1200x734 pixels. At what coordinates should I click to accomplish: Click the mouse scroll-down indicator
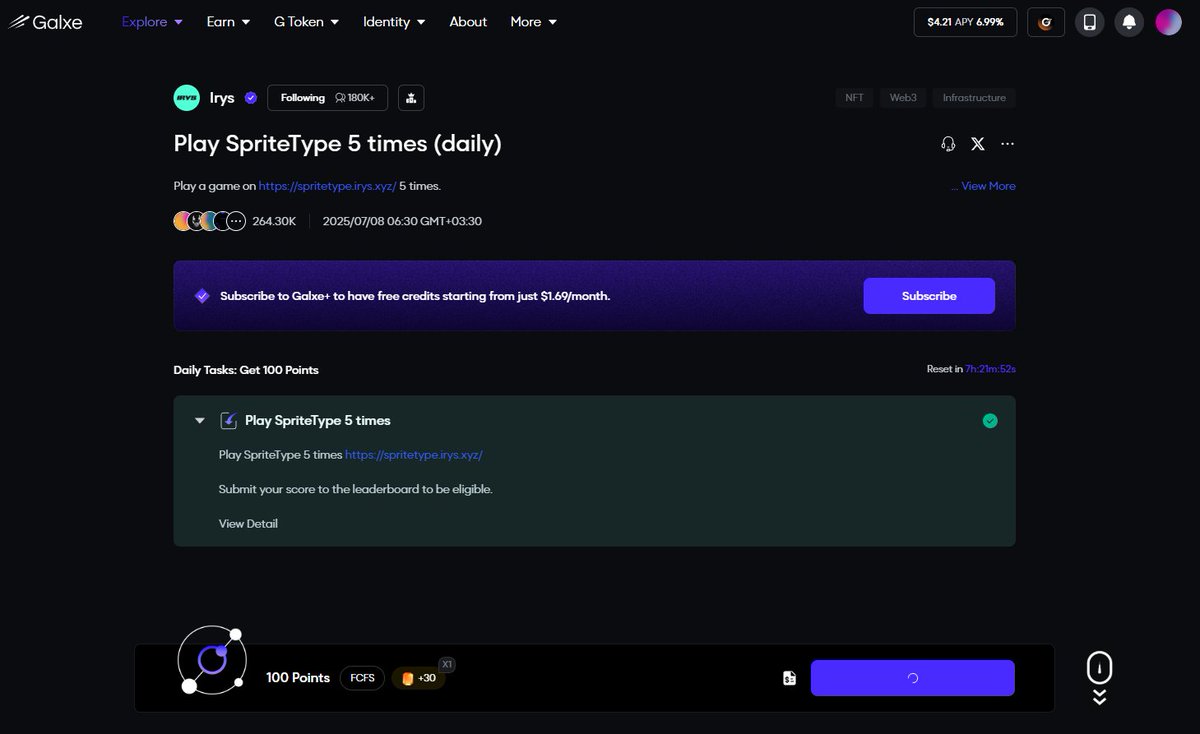coord(1099,678)
